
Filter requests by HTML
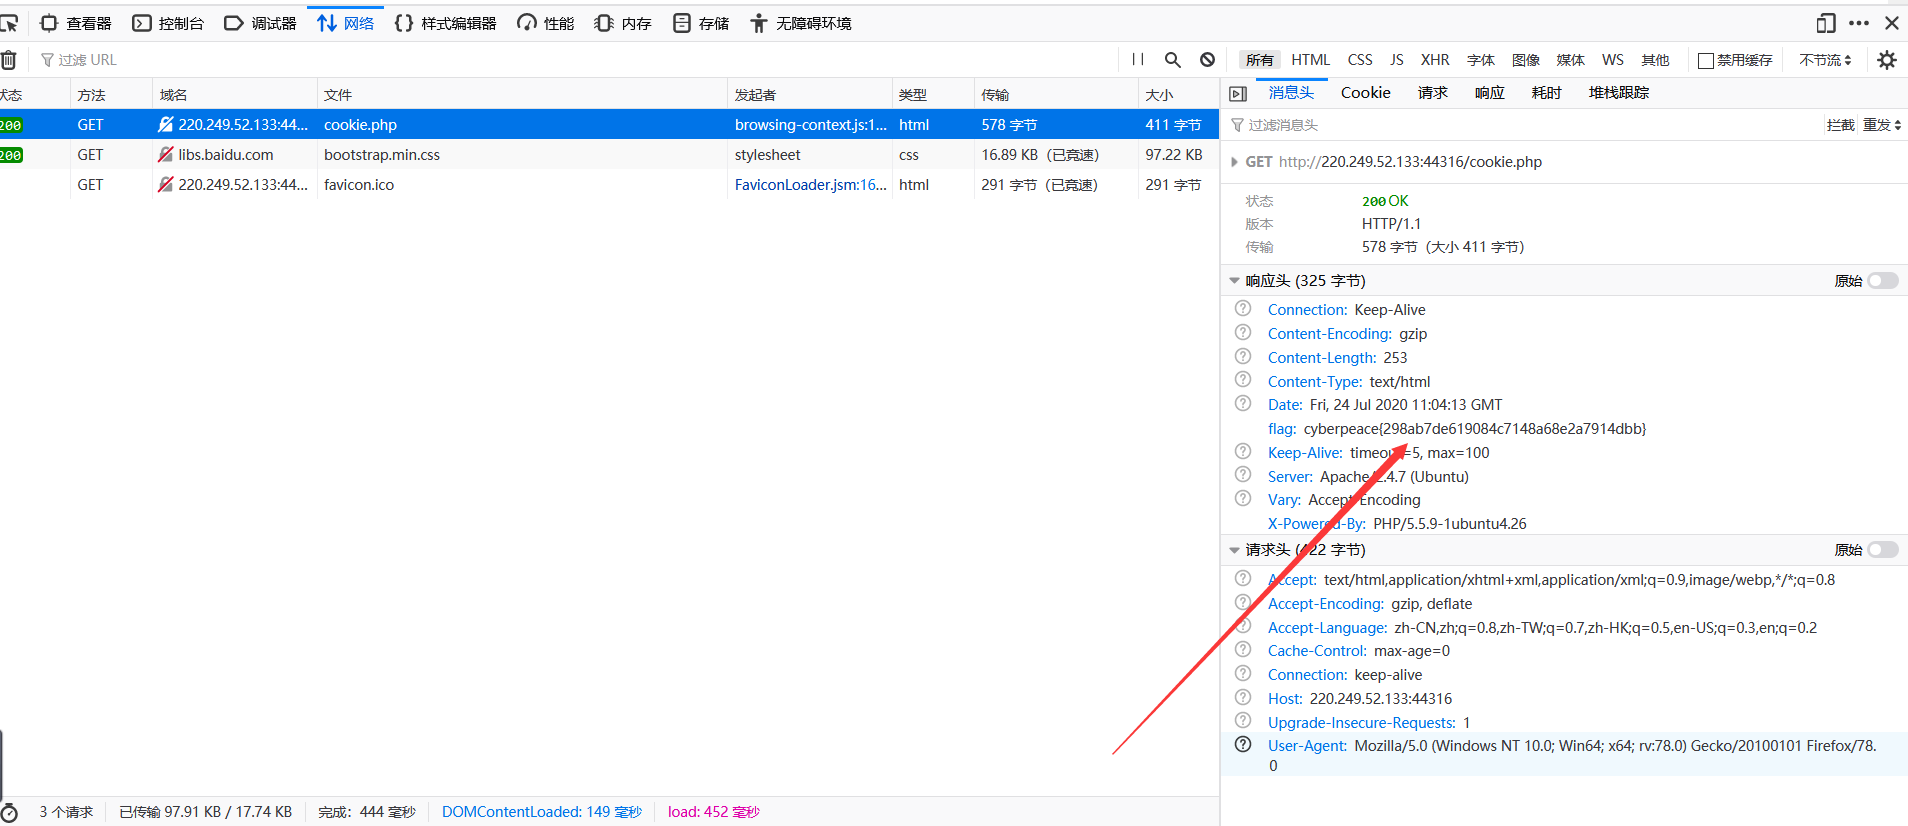(x=1310, y=60)
